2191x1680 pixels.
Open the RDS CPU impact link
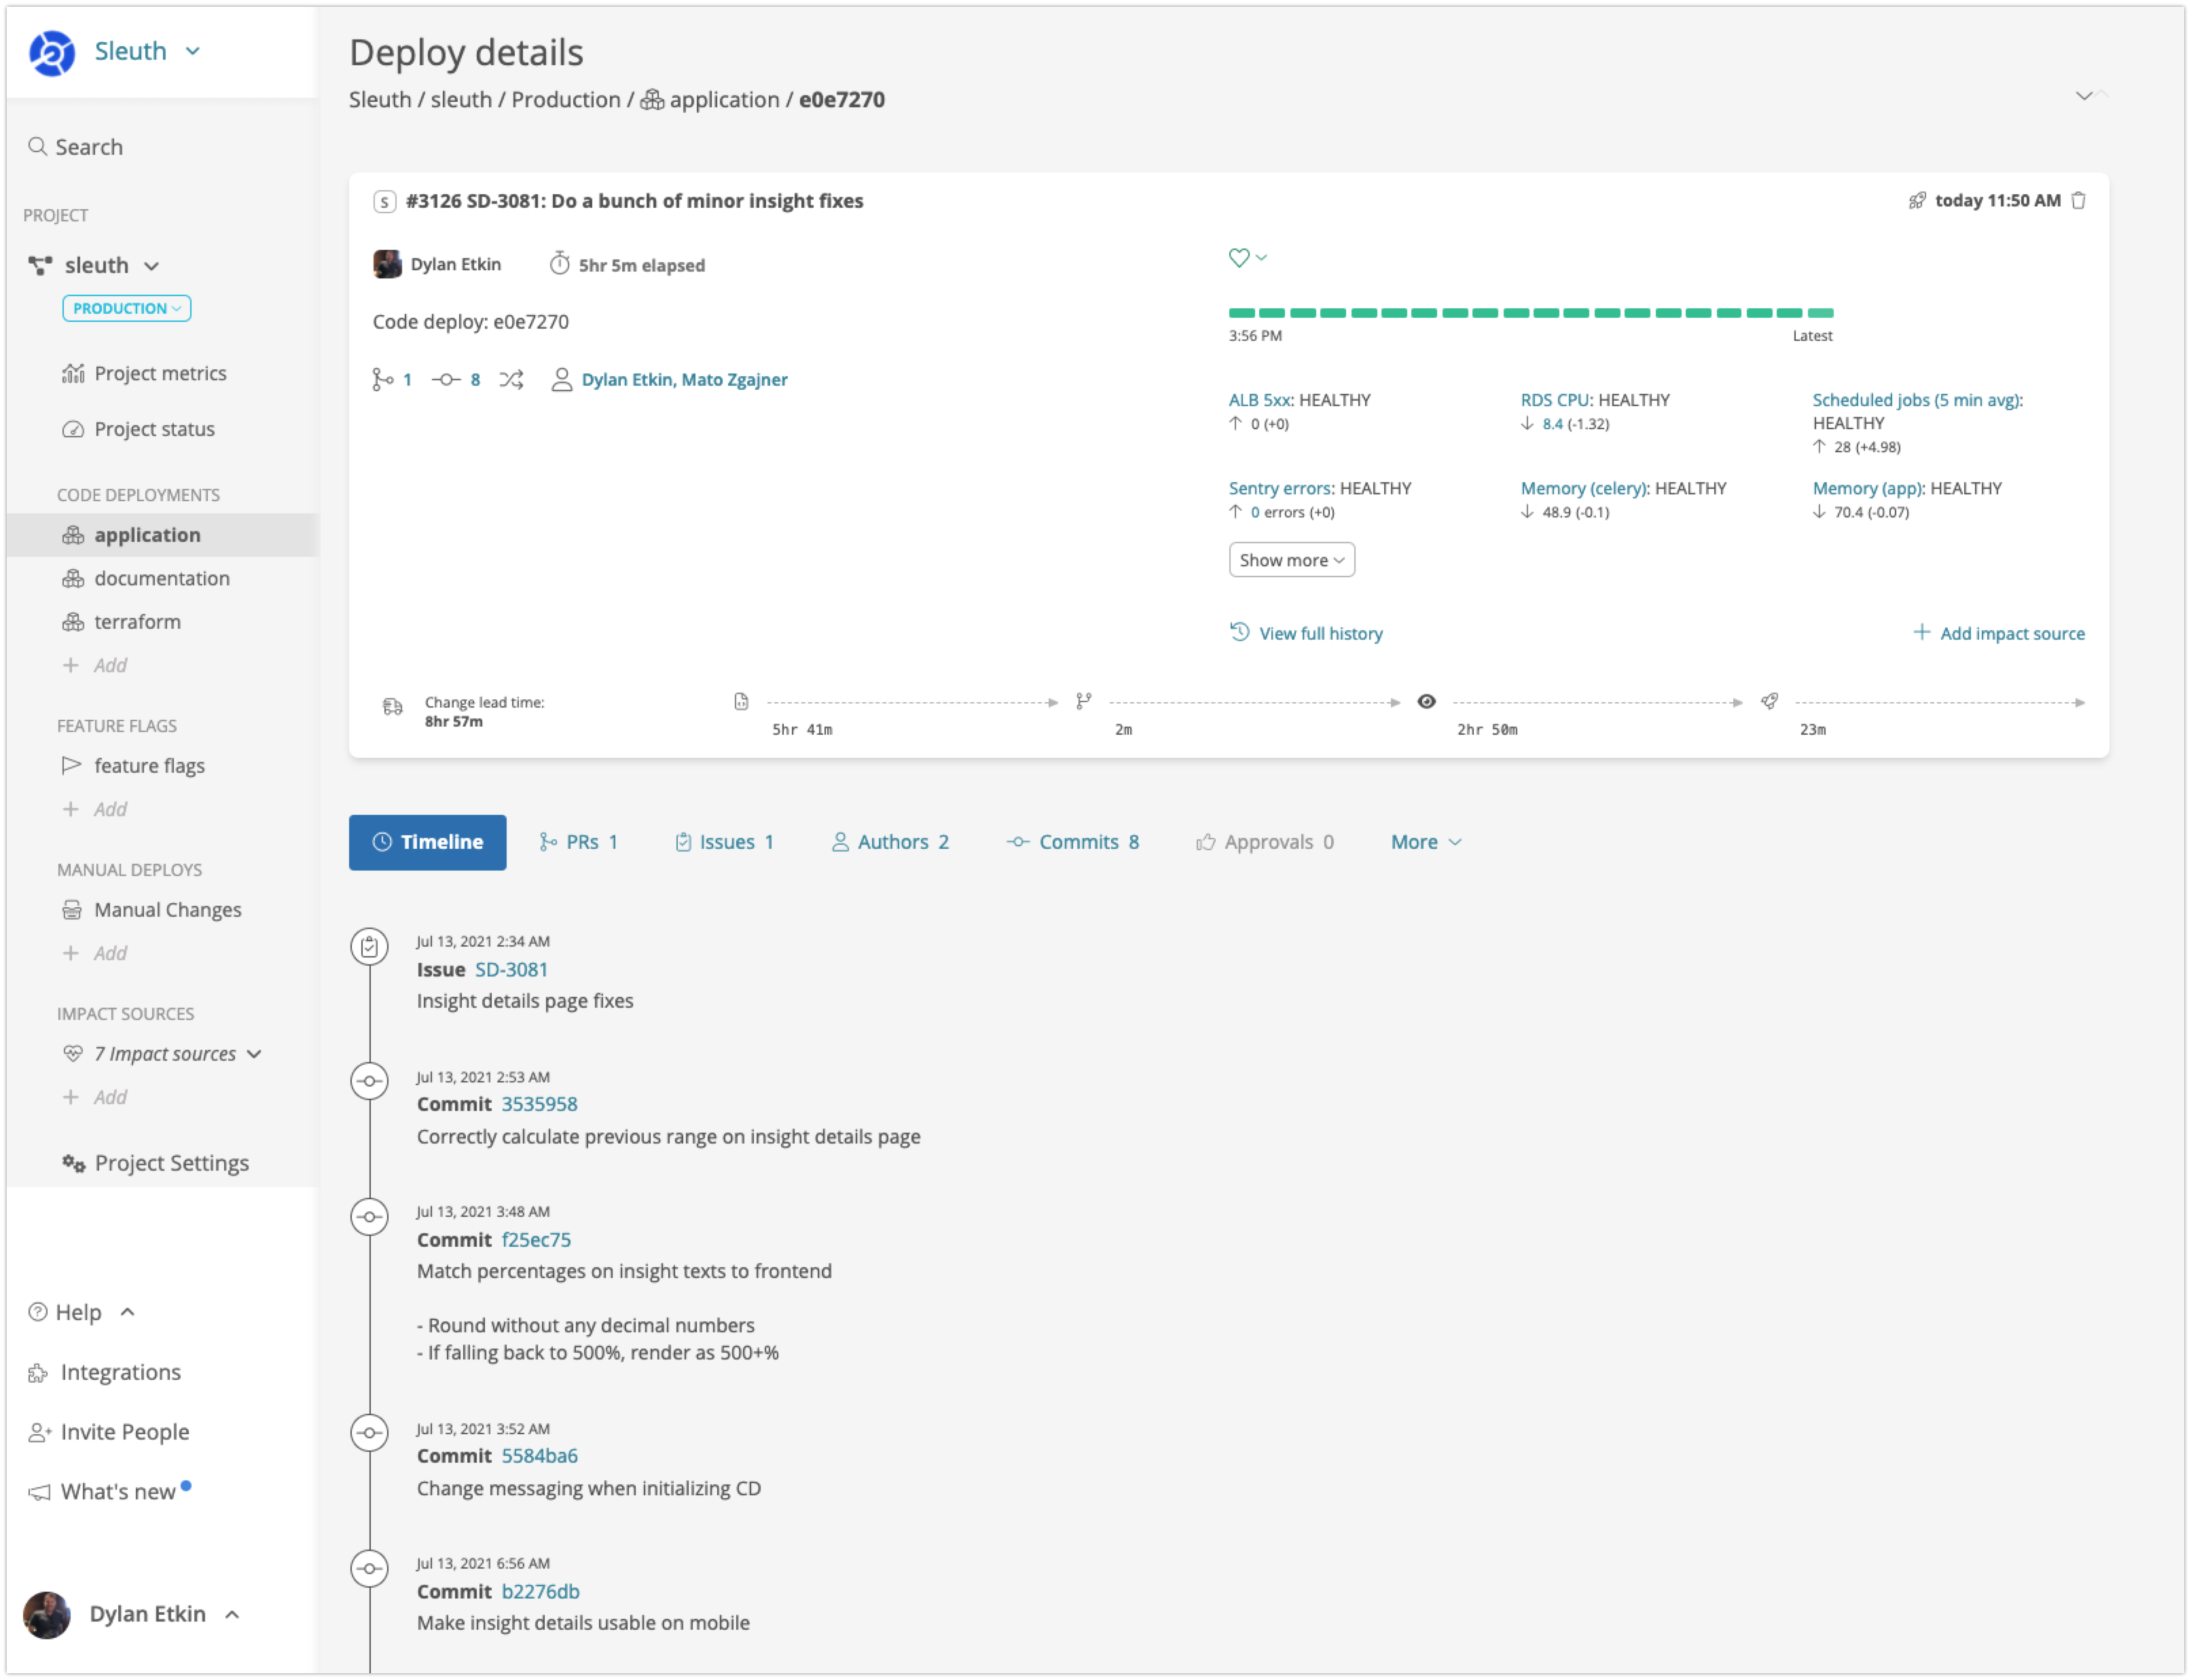coord(1555,400)
